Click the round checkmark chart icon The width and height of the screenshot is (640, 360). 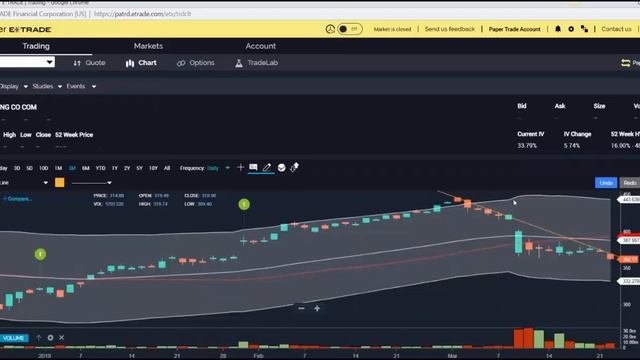[x=281, y=167]
